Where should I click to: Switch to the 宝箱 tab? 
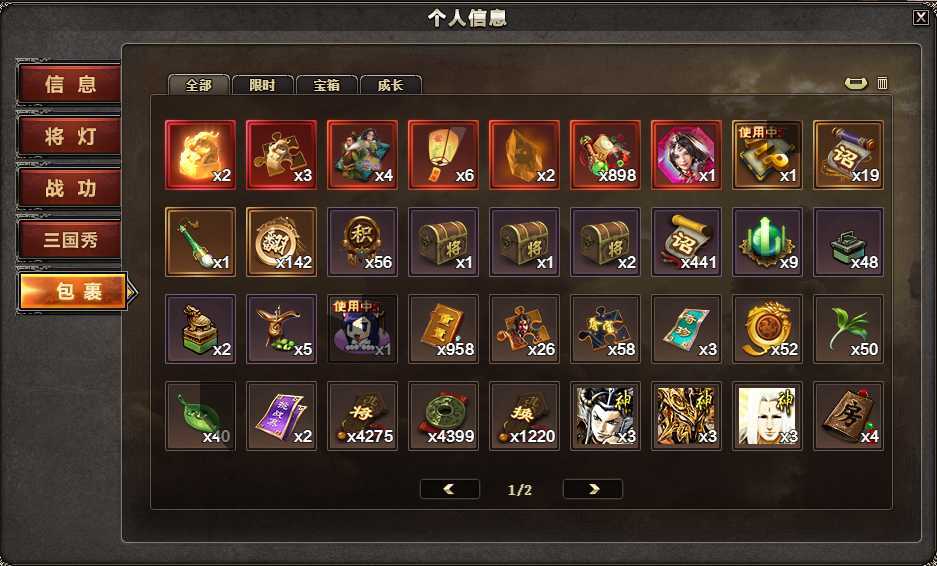326,85
